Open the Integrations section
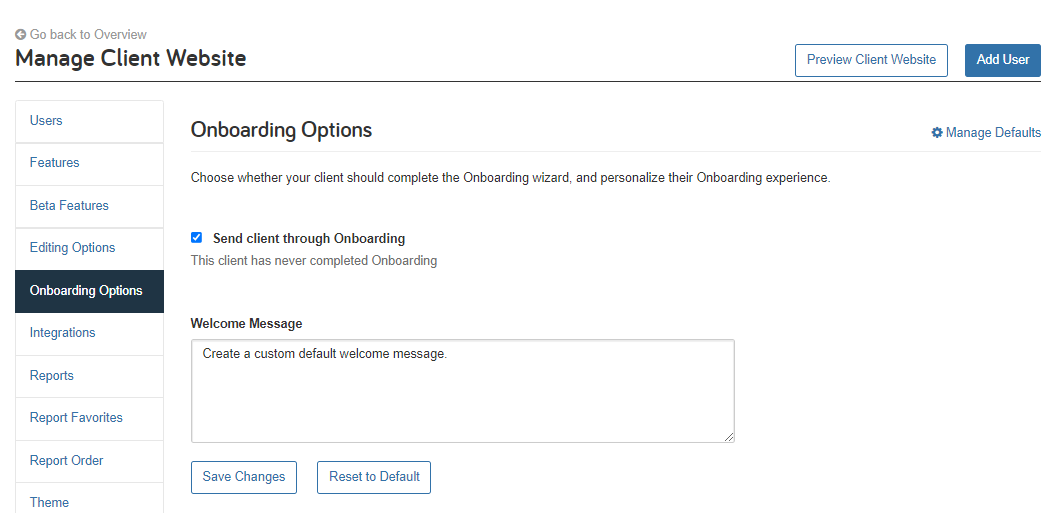1055x513 pixels. pyautogui.click(x=89, y=333)
